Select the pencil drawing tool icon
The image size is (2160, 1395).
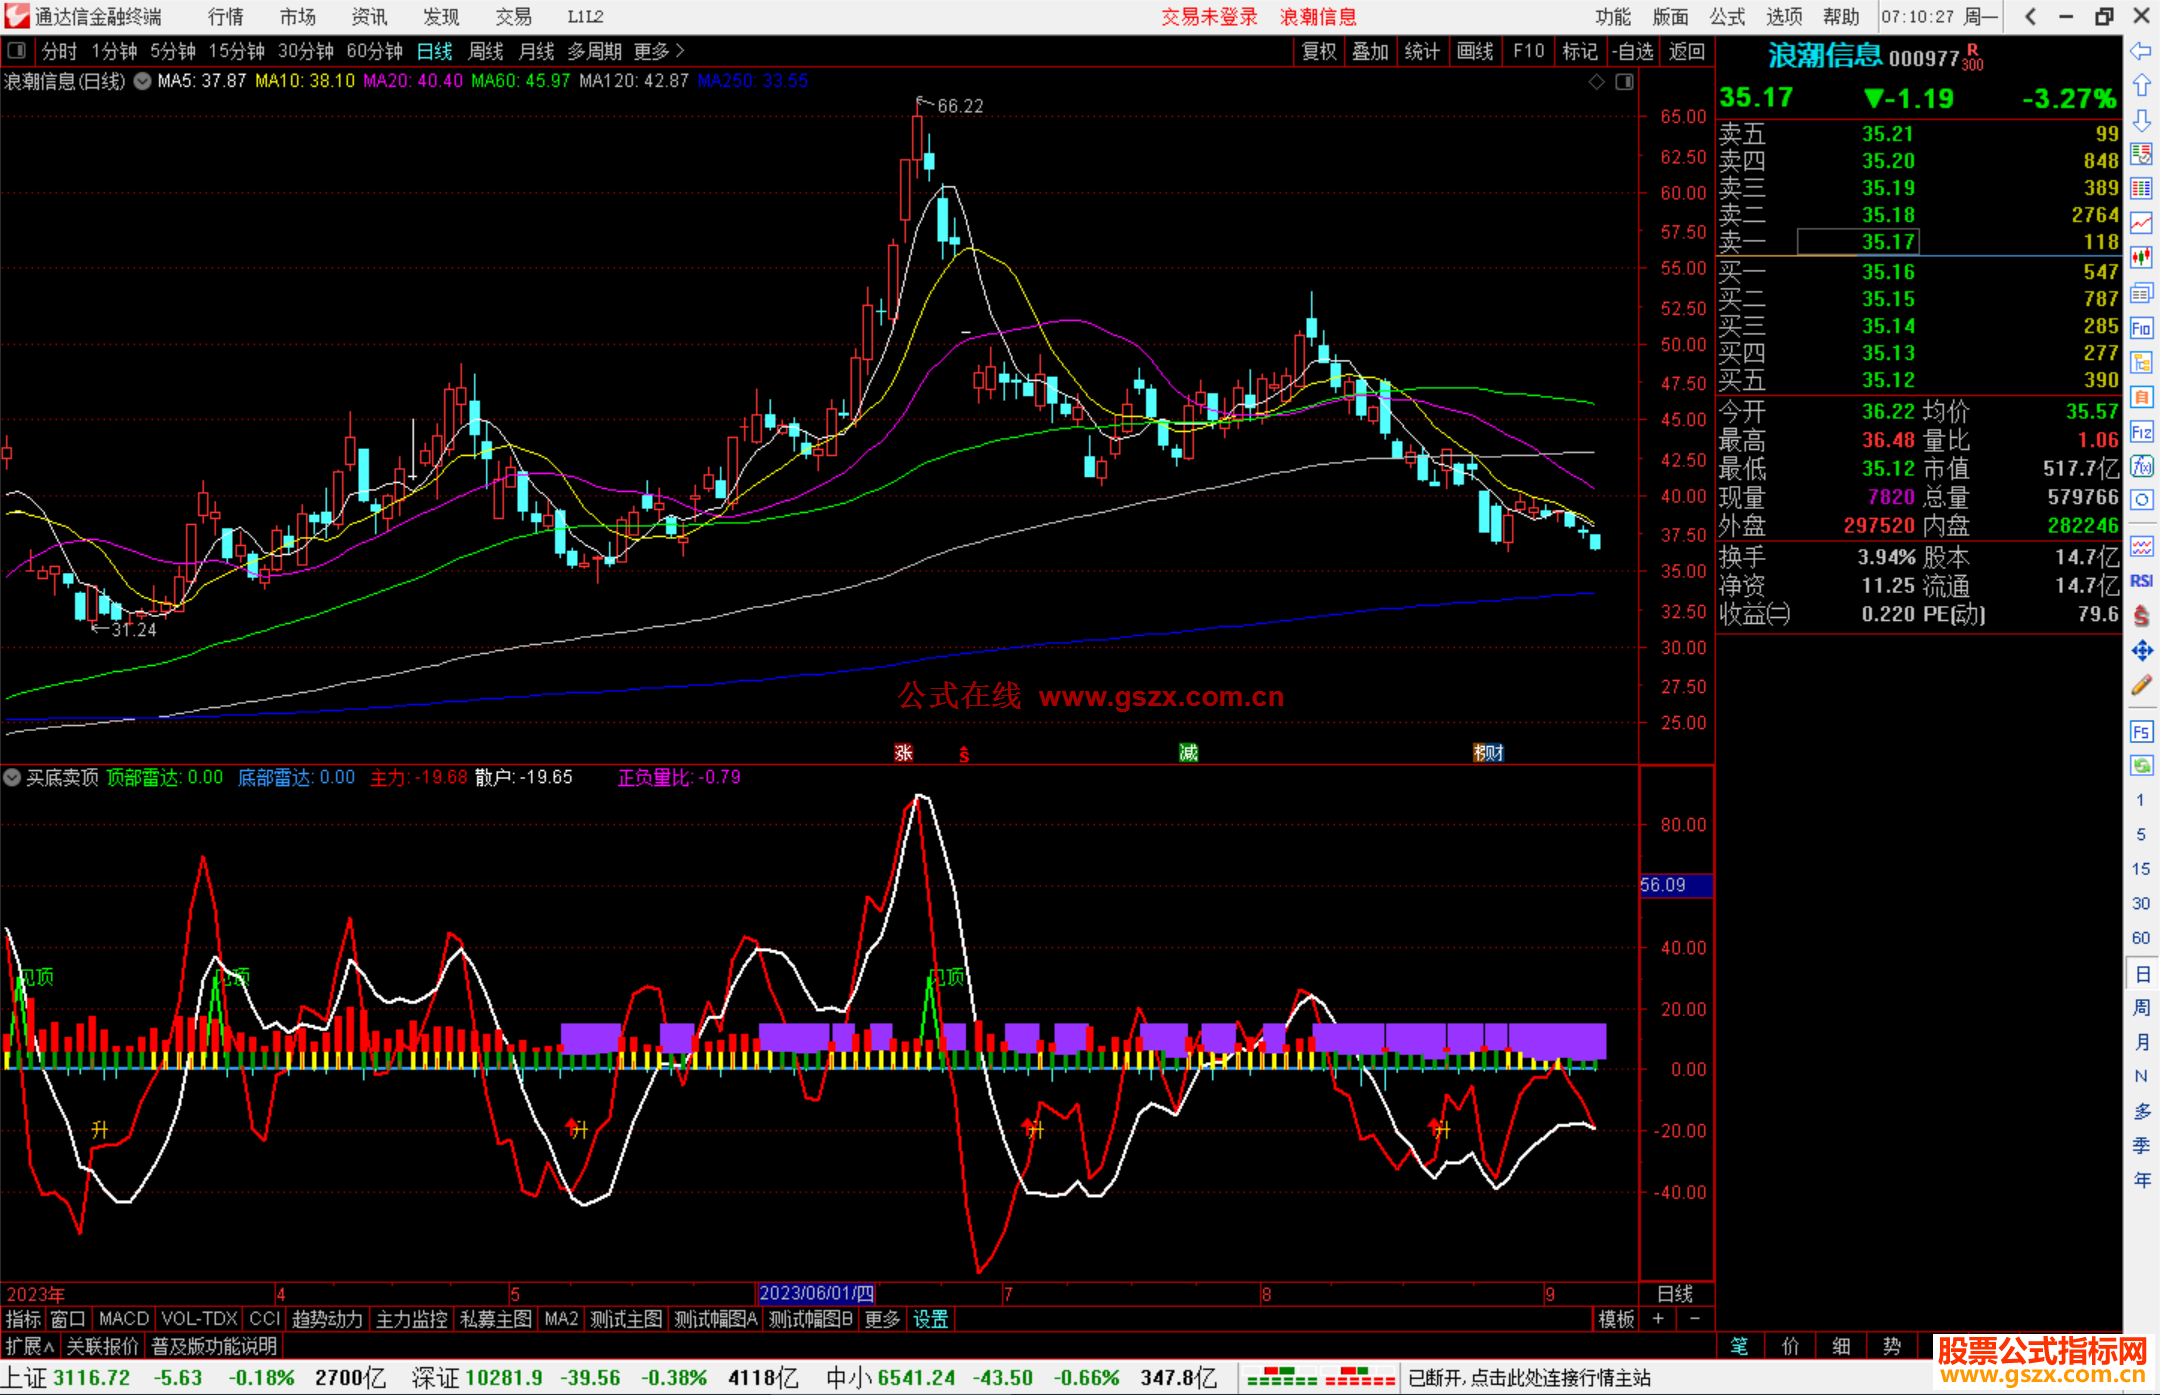(2141, 685)
